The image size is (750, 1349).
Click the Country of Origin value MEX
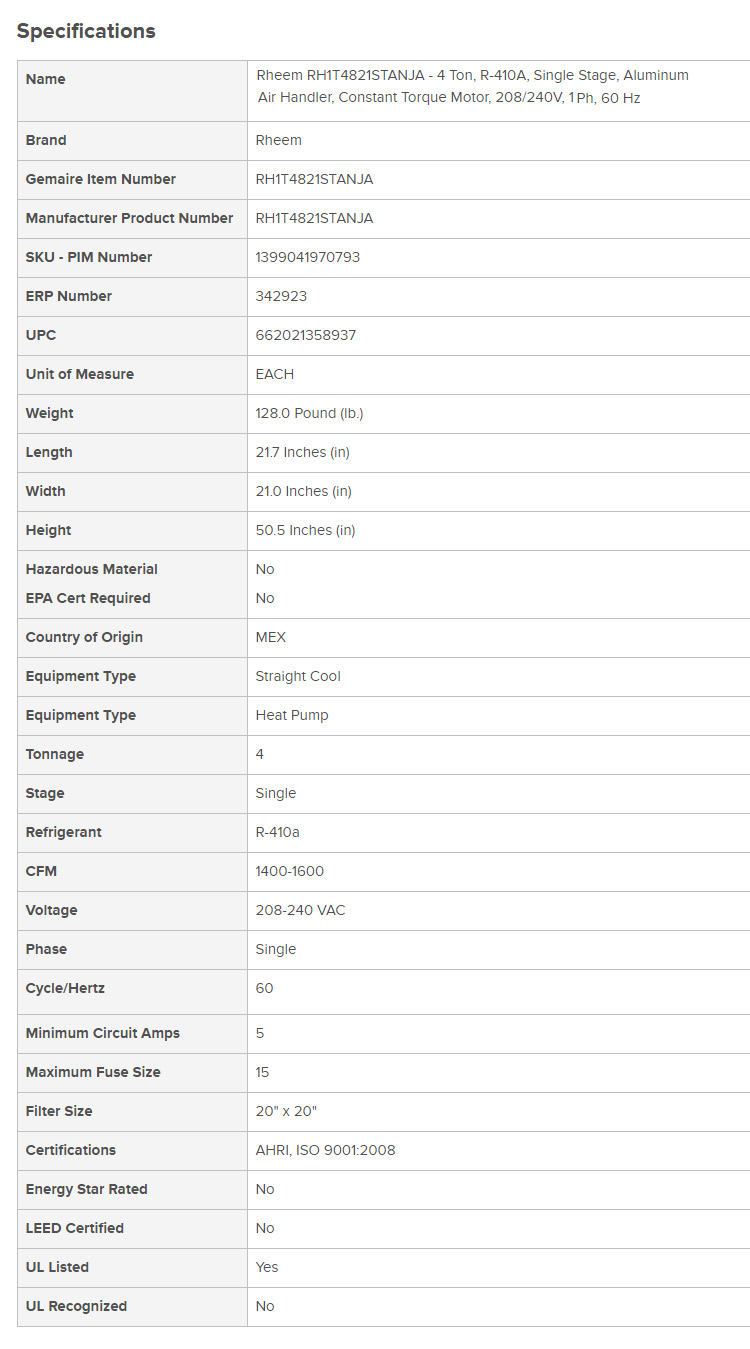[x=271, y=637]
